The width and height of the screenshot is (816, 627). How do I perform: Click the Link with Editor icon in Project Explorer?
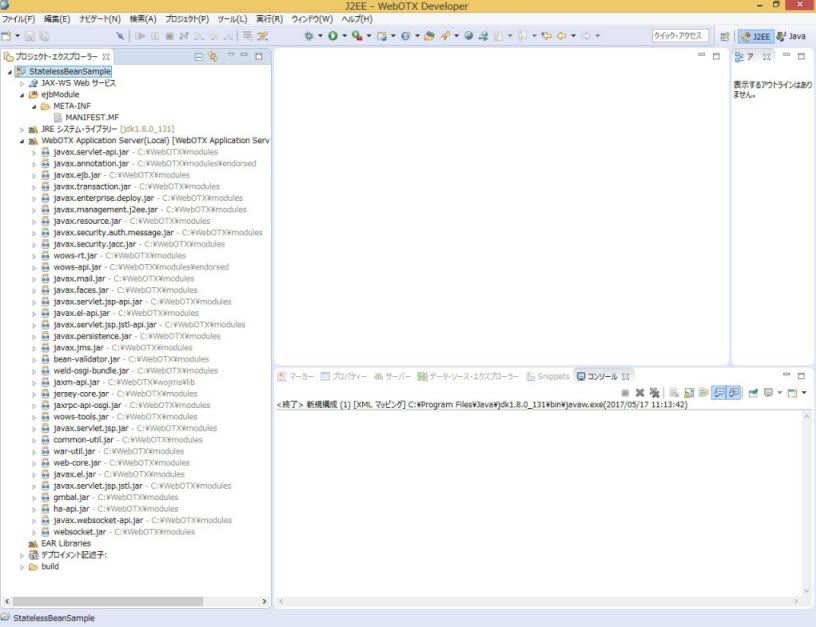click(x=212, y=56)
